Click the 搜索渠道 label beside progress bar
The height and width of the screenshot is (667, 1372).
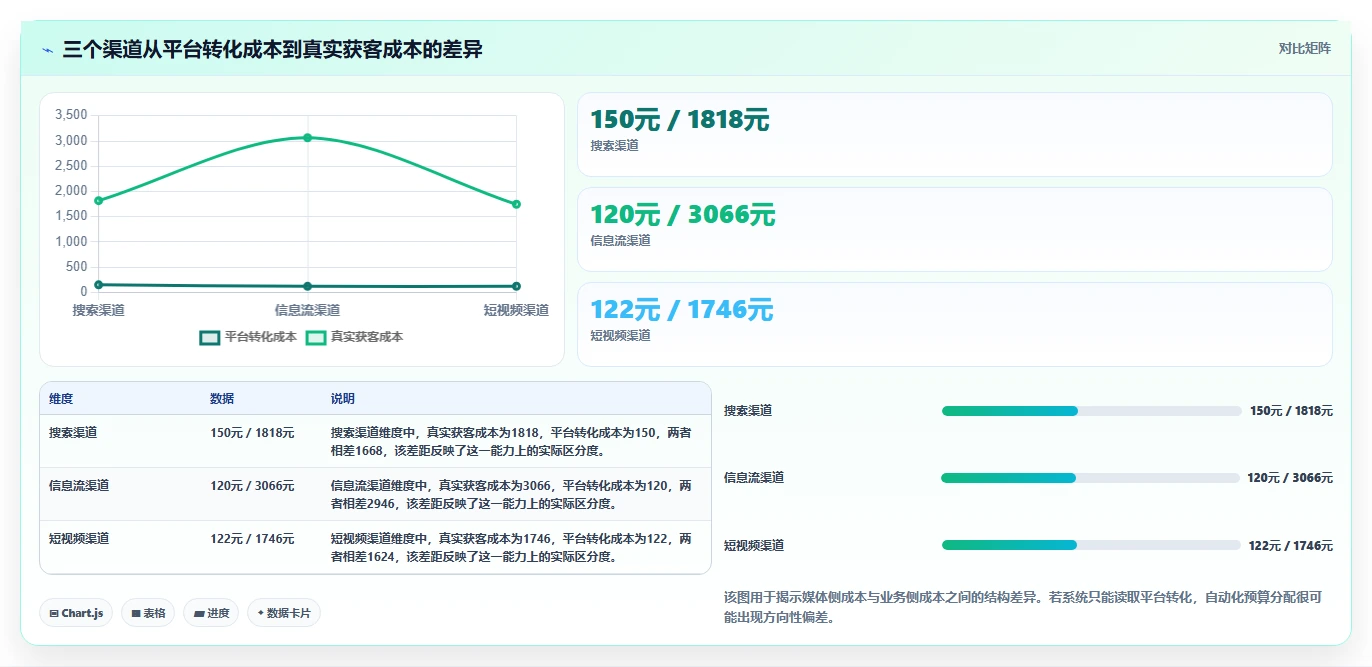[748, 411]
